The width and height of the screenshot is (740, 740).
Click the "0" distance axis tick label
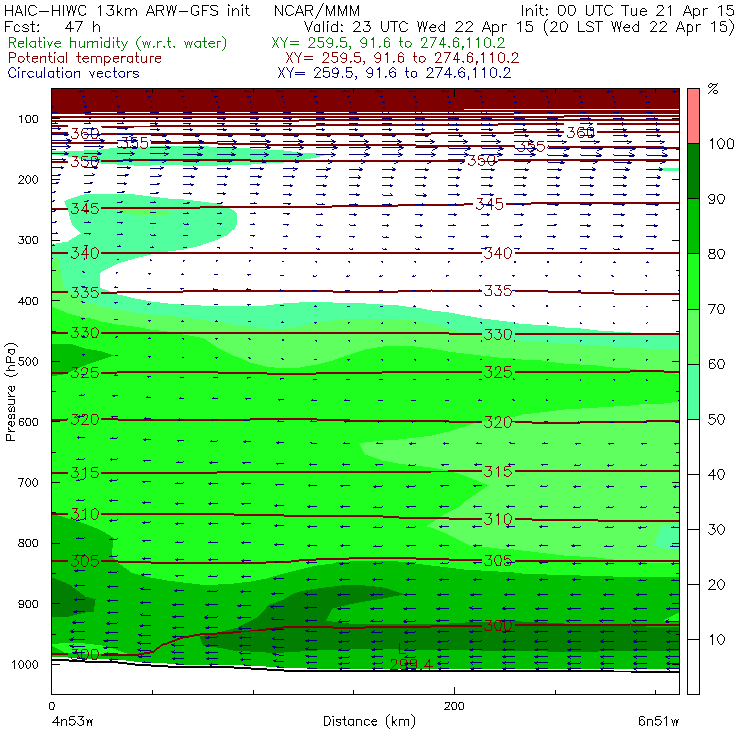point(51,706)
